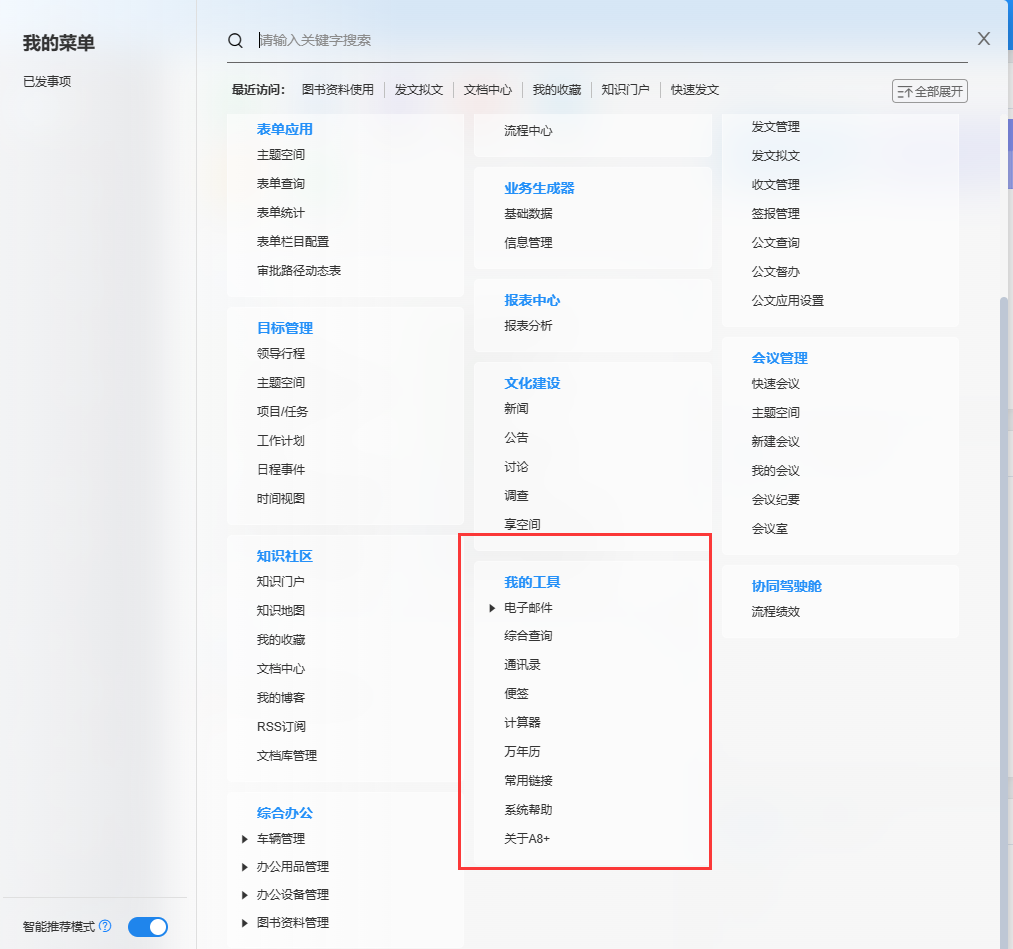
Task: Open 快速发文 in recent visits
Action: pyautogui.click(x=695, y=90)
